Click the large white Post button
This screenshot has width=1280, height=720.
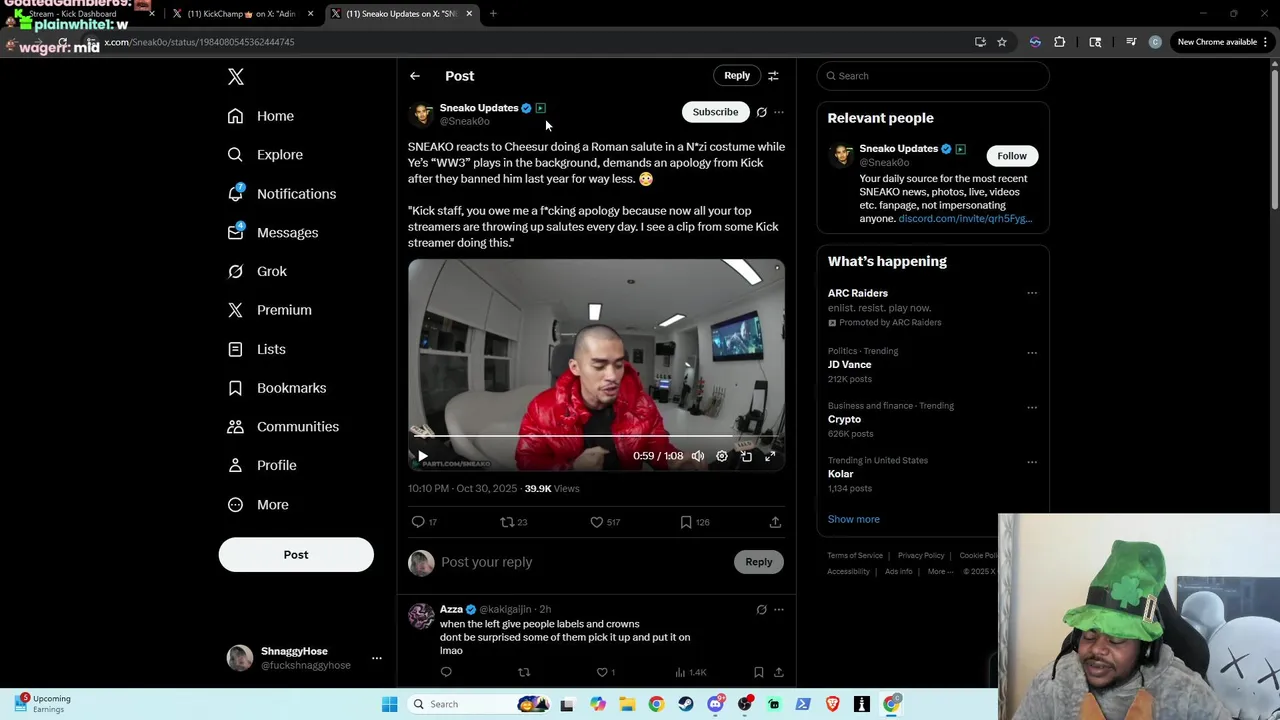(x=296, y=555)
